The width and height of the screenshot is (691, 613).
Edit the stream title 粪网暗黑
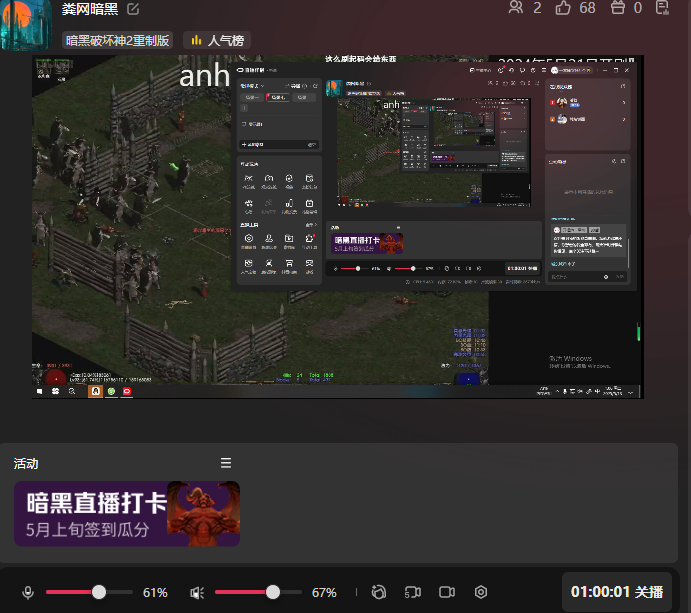pos(133,9)
